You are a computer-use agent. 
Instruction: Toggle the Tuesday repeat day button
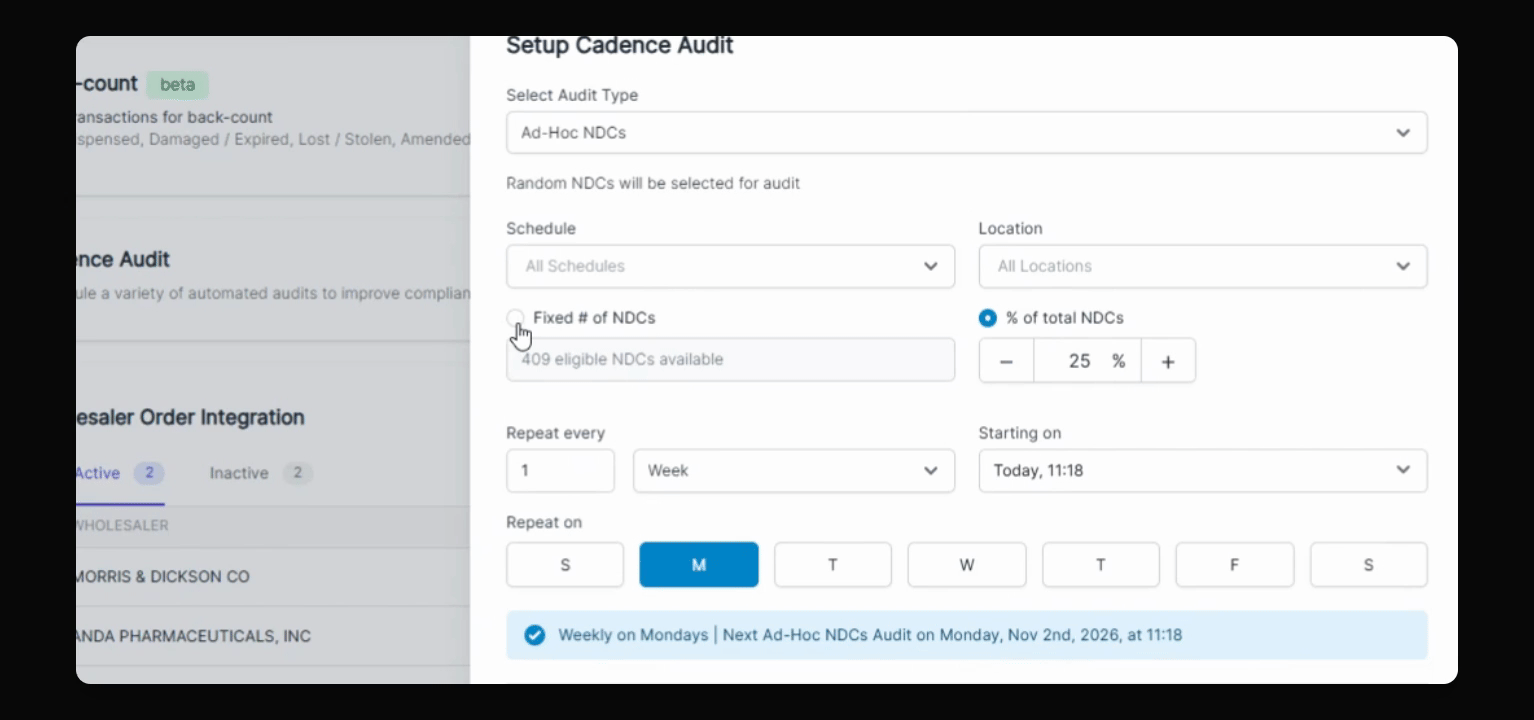[x=832, y=565]
